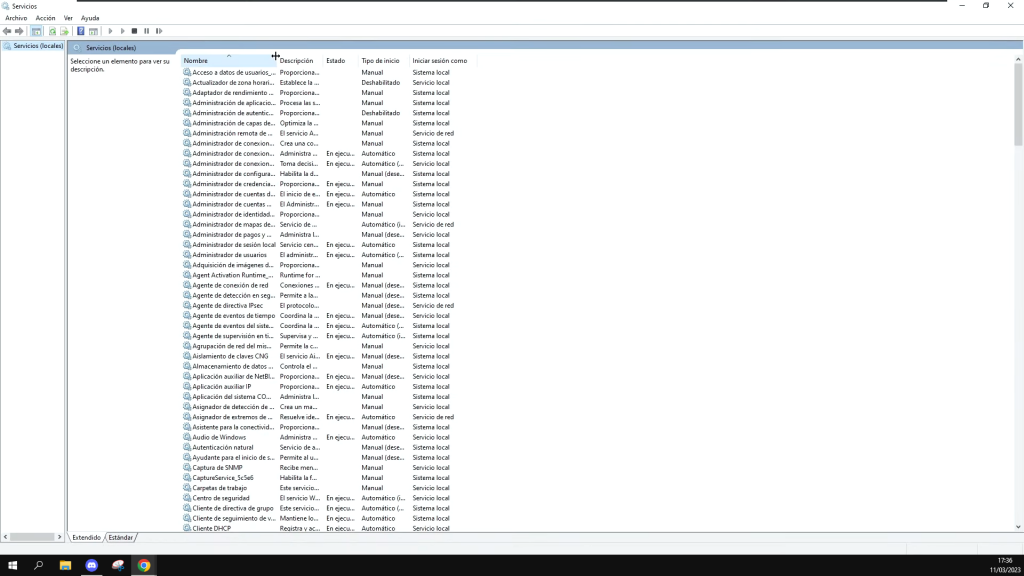The height and width of the screenshot is (576, 1024).
Task: Open Discord from the taskbar
Action: [91, 565]
